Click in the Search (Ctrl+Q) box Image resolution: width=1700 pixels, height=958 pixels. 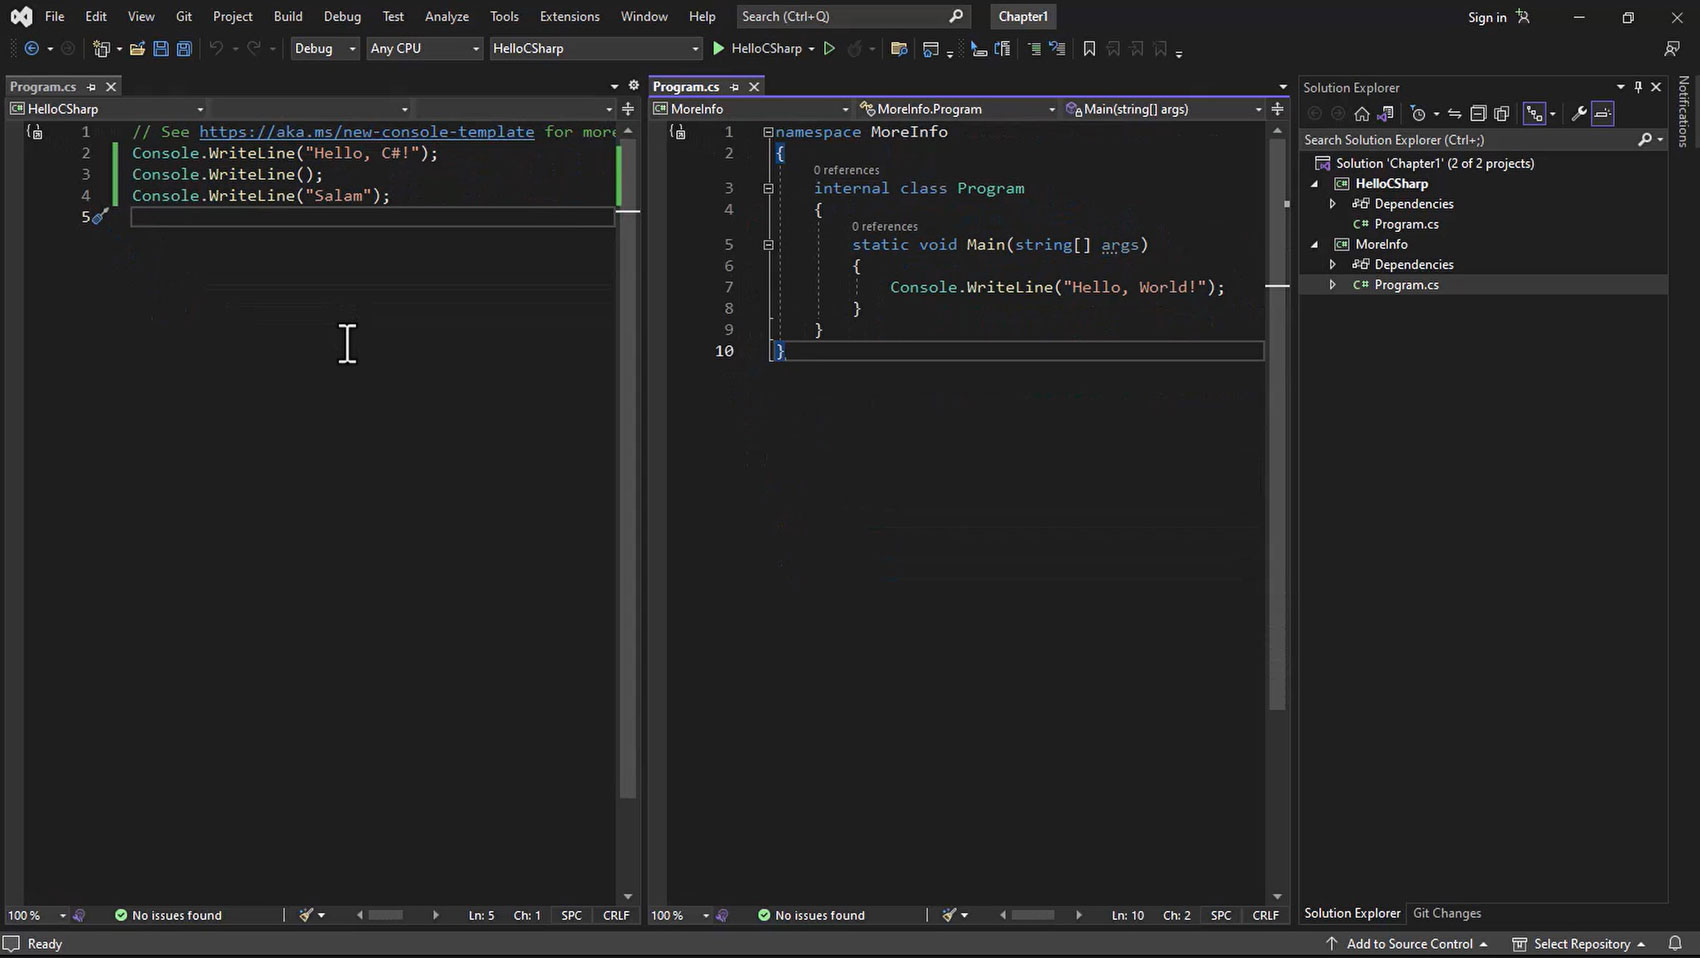coord(853,16)
